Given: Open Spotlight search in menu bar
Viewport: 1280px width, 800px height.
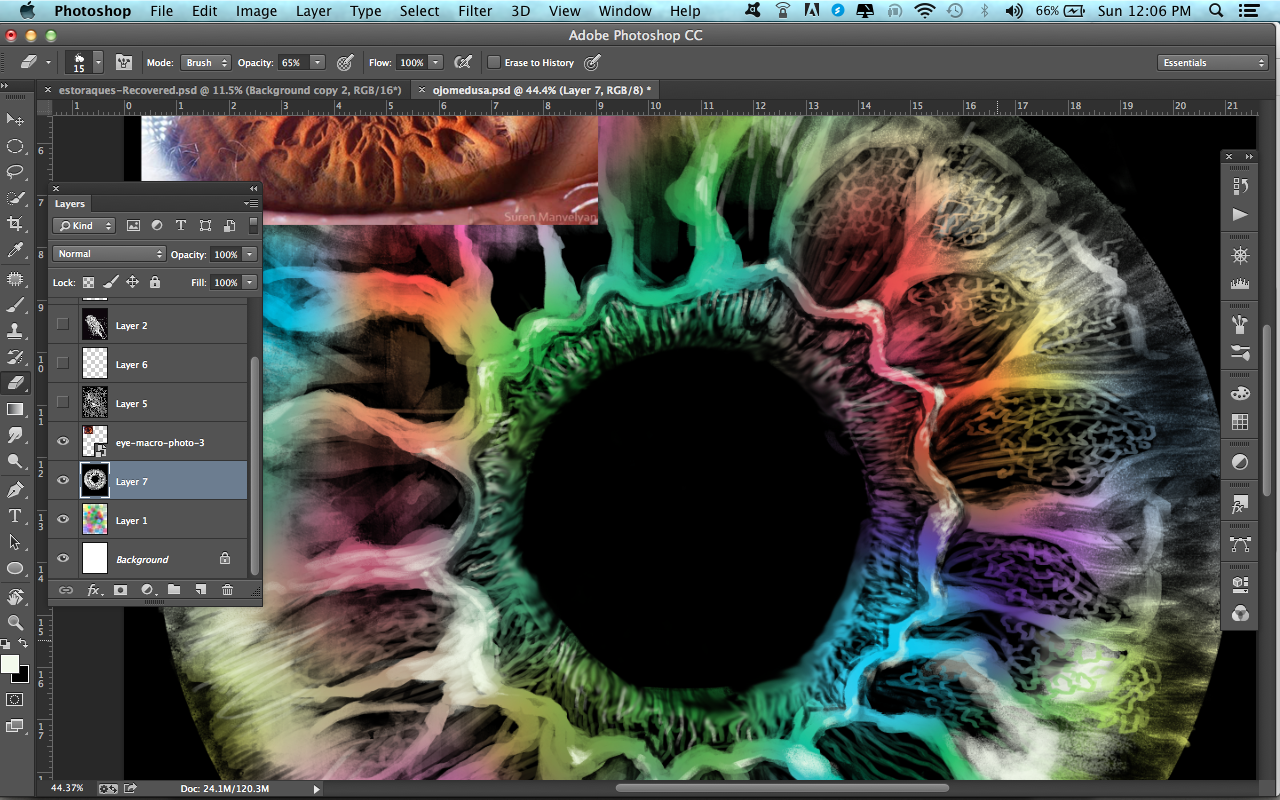Looking at the screenshot, I should 1217,11.
